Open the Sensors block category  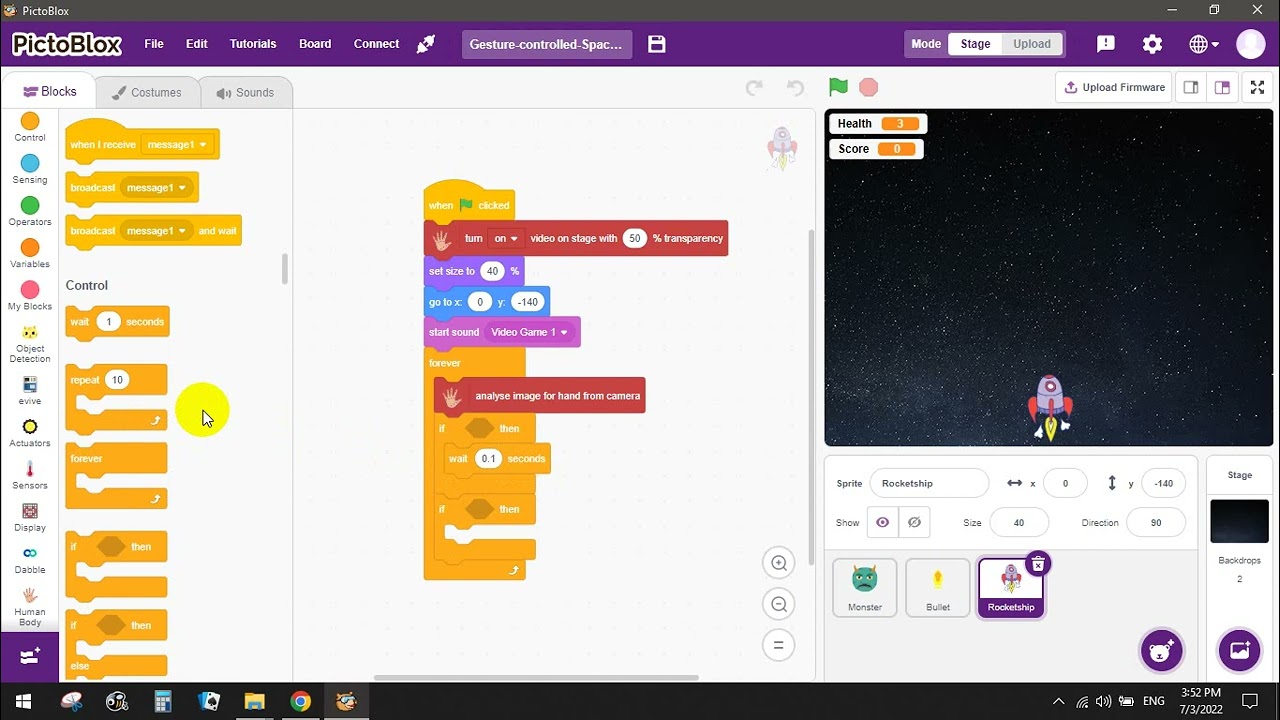point(30,474)
